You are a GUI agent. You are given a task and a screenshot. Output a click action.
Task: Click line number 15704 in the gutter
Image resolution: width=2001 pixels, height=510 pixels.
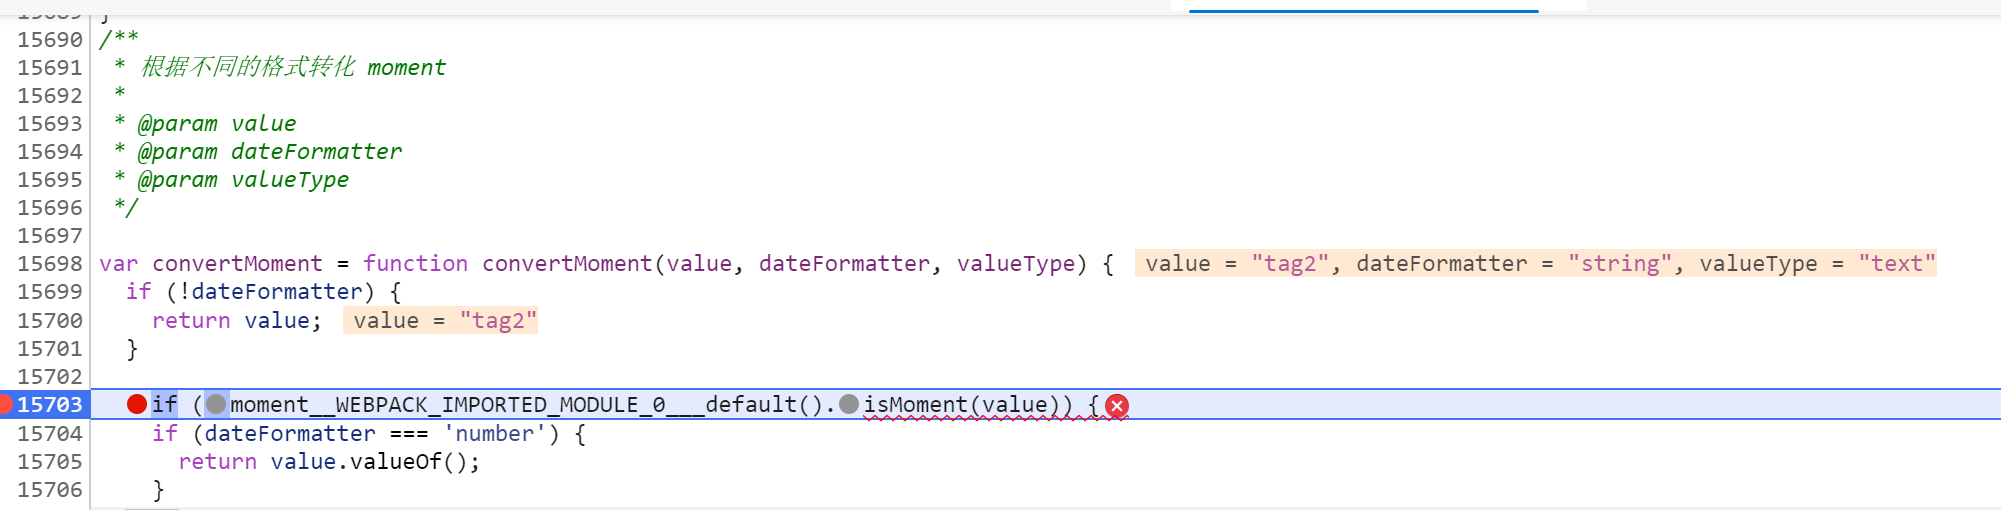coord(49,433)
